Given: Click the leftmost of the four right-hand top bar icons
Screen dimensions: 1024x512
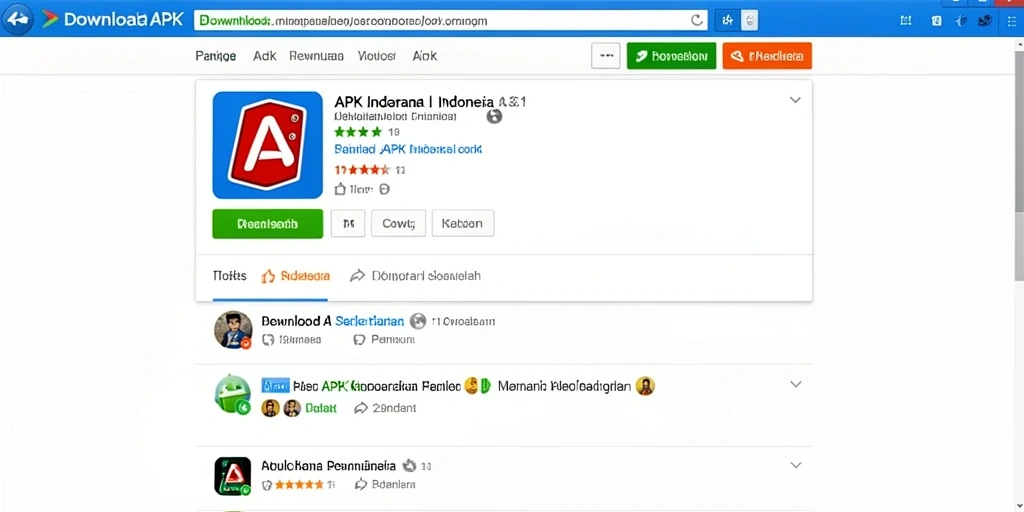Looking at the screenshot, I should pyautogui.click(x=906, y=20).
